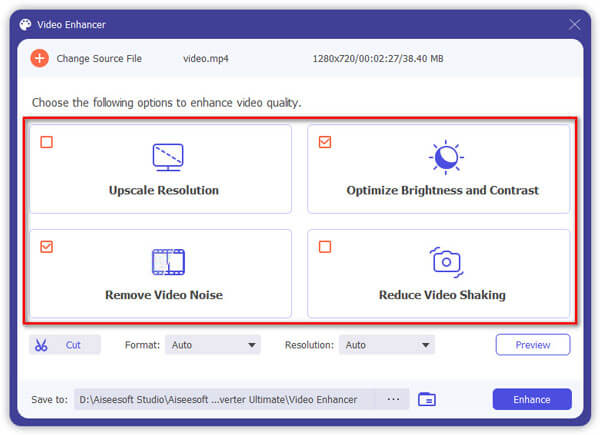Click the Enhance button

pyautogui.click(x=532, y=399)
